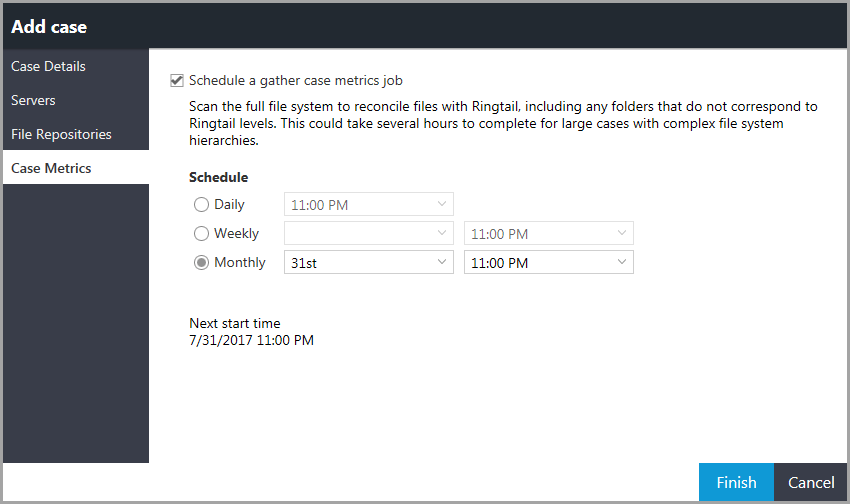Viewport: 850px width, 504px height.
Task: Open the Weekly time dropdown
Action: [549, 234]
